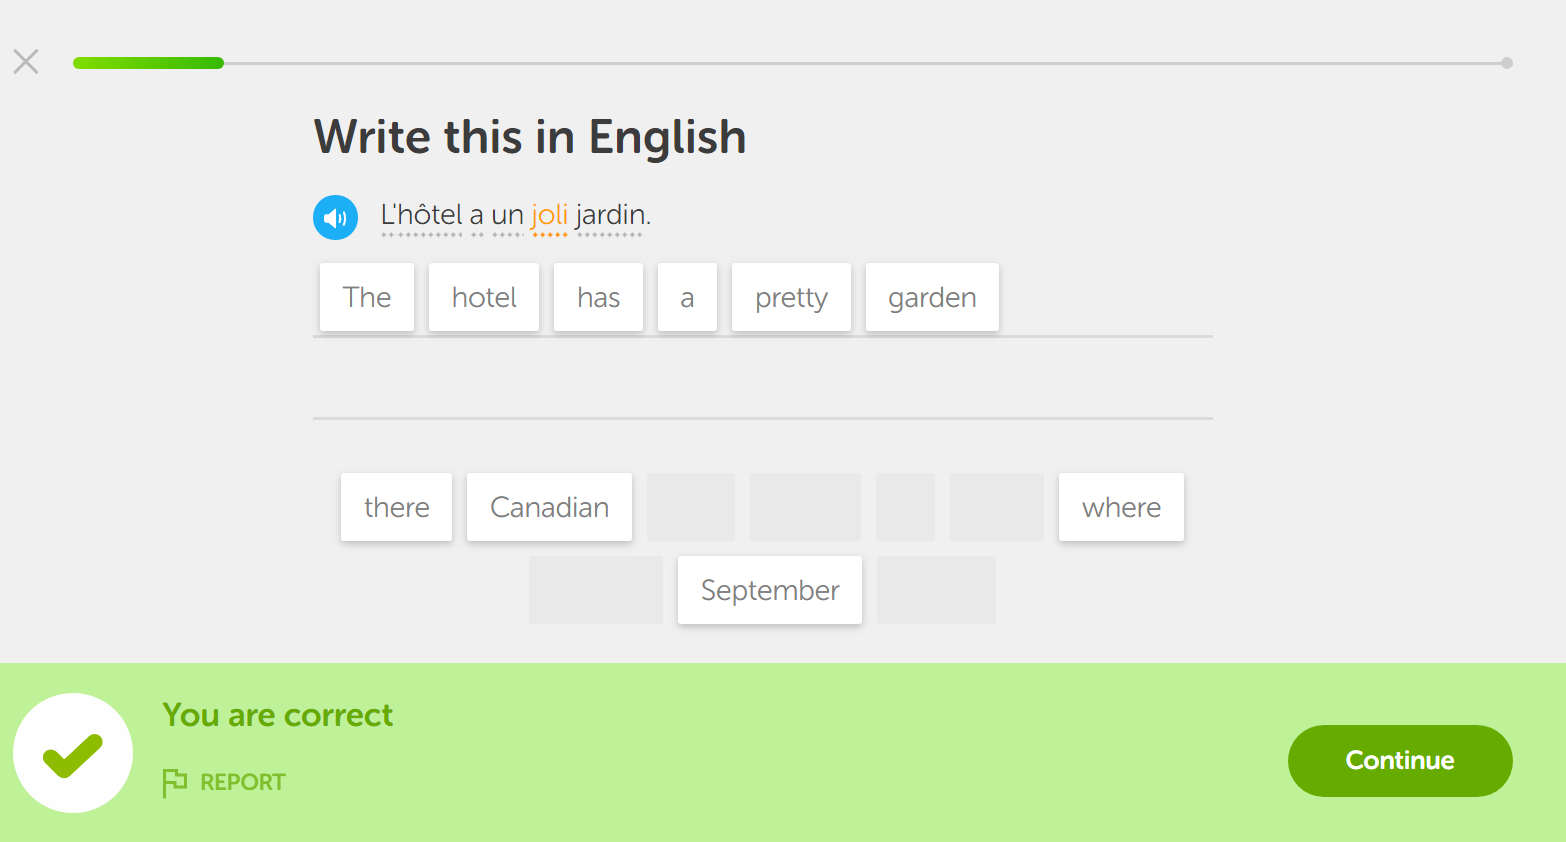Remove the word 'The' from the answer
Image resolution: width=1566 pixels, height=842 pixels.
tap(367, 297)
